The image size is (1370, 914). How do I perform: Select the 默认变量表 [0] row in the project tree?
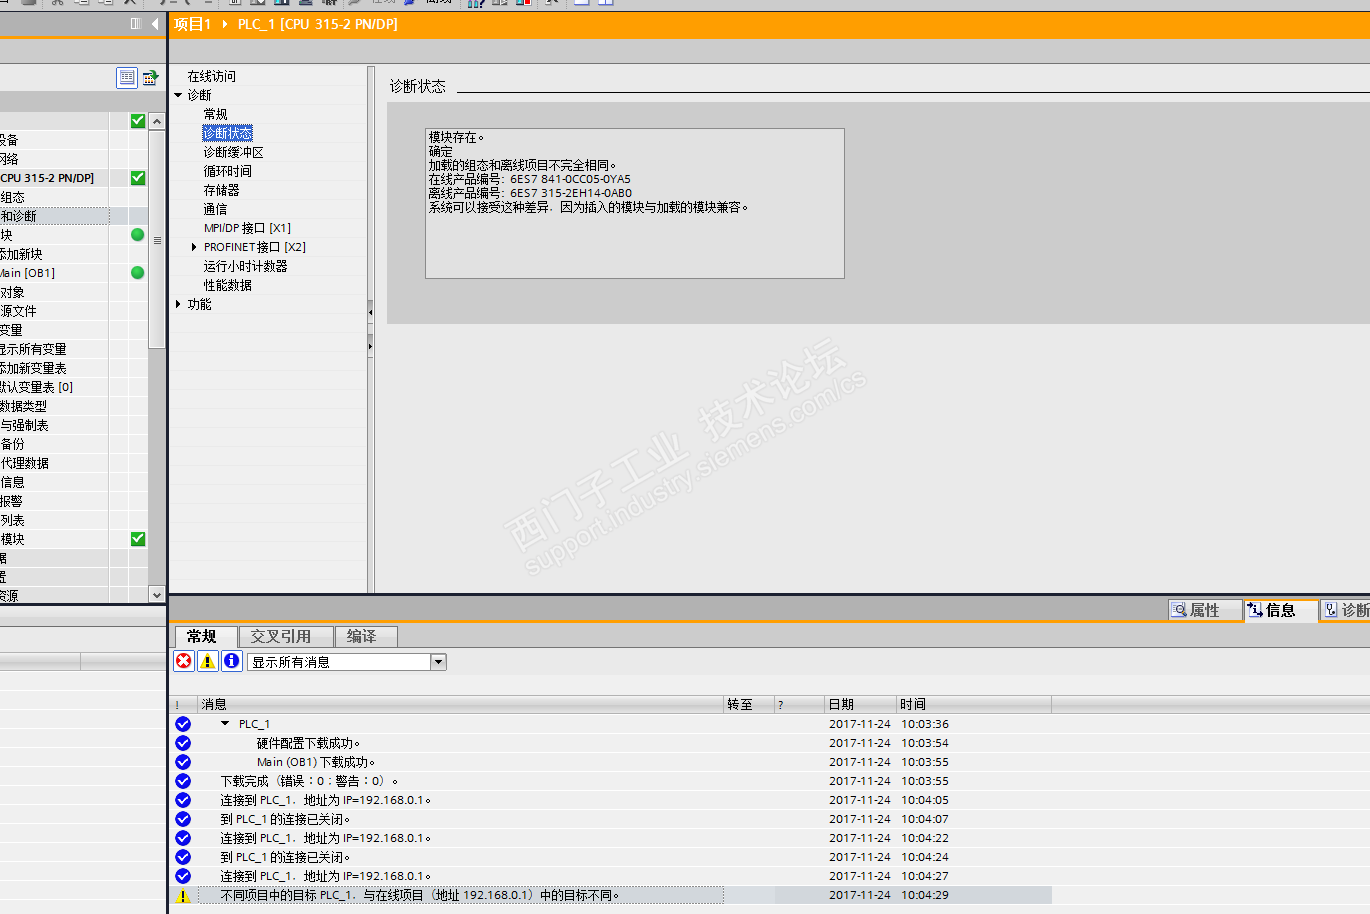[x=54, y=387]
